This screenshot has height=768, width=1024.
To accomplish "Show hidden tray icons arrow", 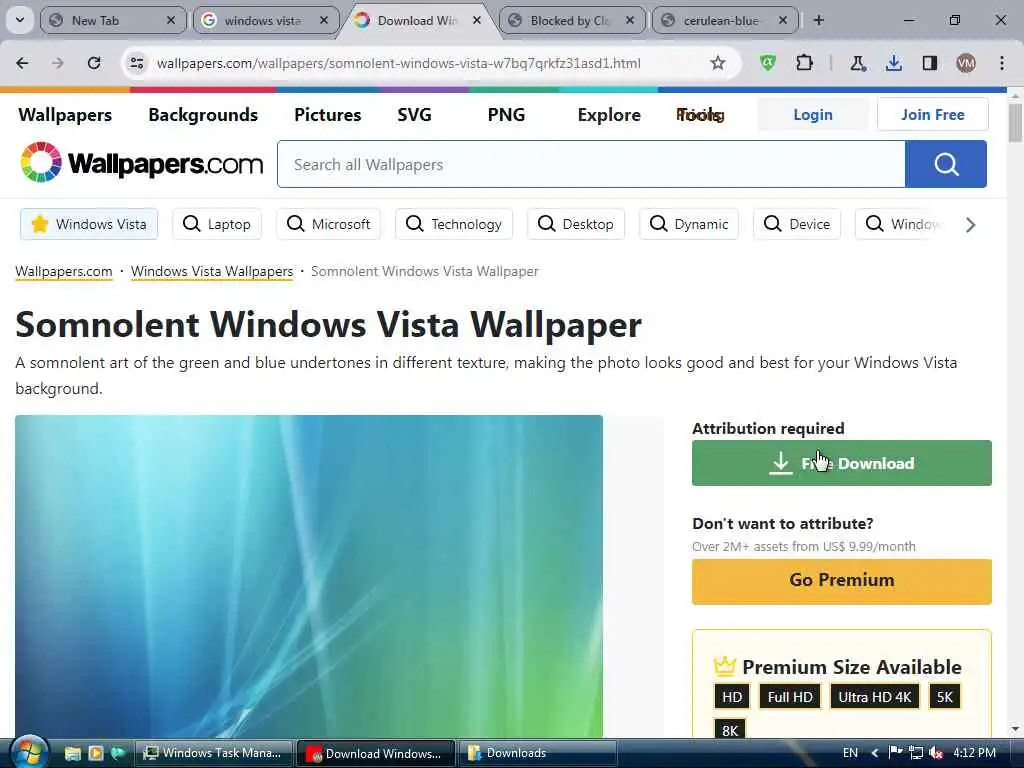I will [874, 753].
